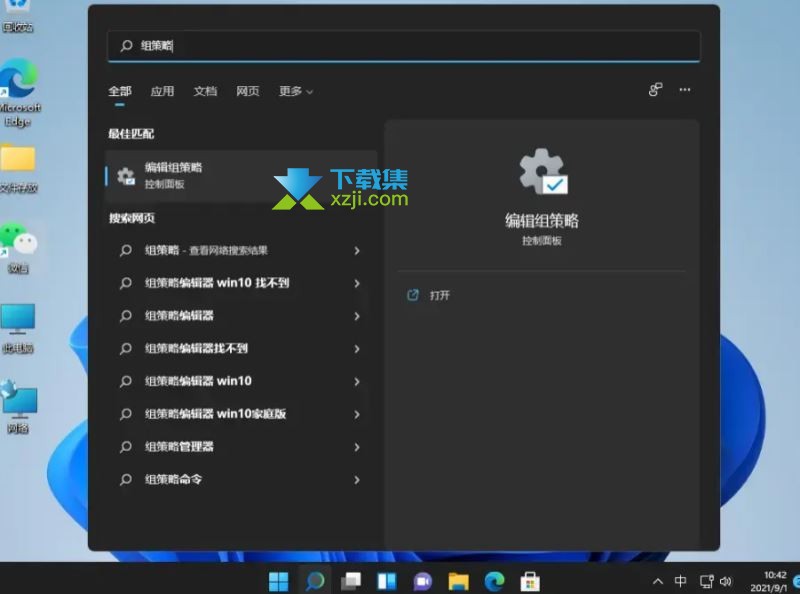
Task: Switch to the 网页 tab
Action: 247,91
